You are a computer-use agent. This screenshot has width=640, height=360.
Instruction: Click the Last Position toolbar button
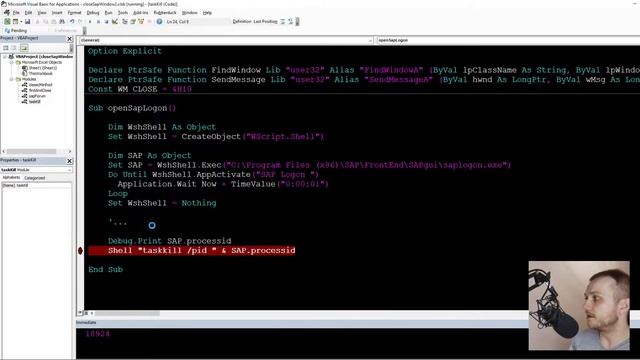click(x=265, y=21)
